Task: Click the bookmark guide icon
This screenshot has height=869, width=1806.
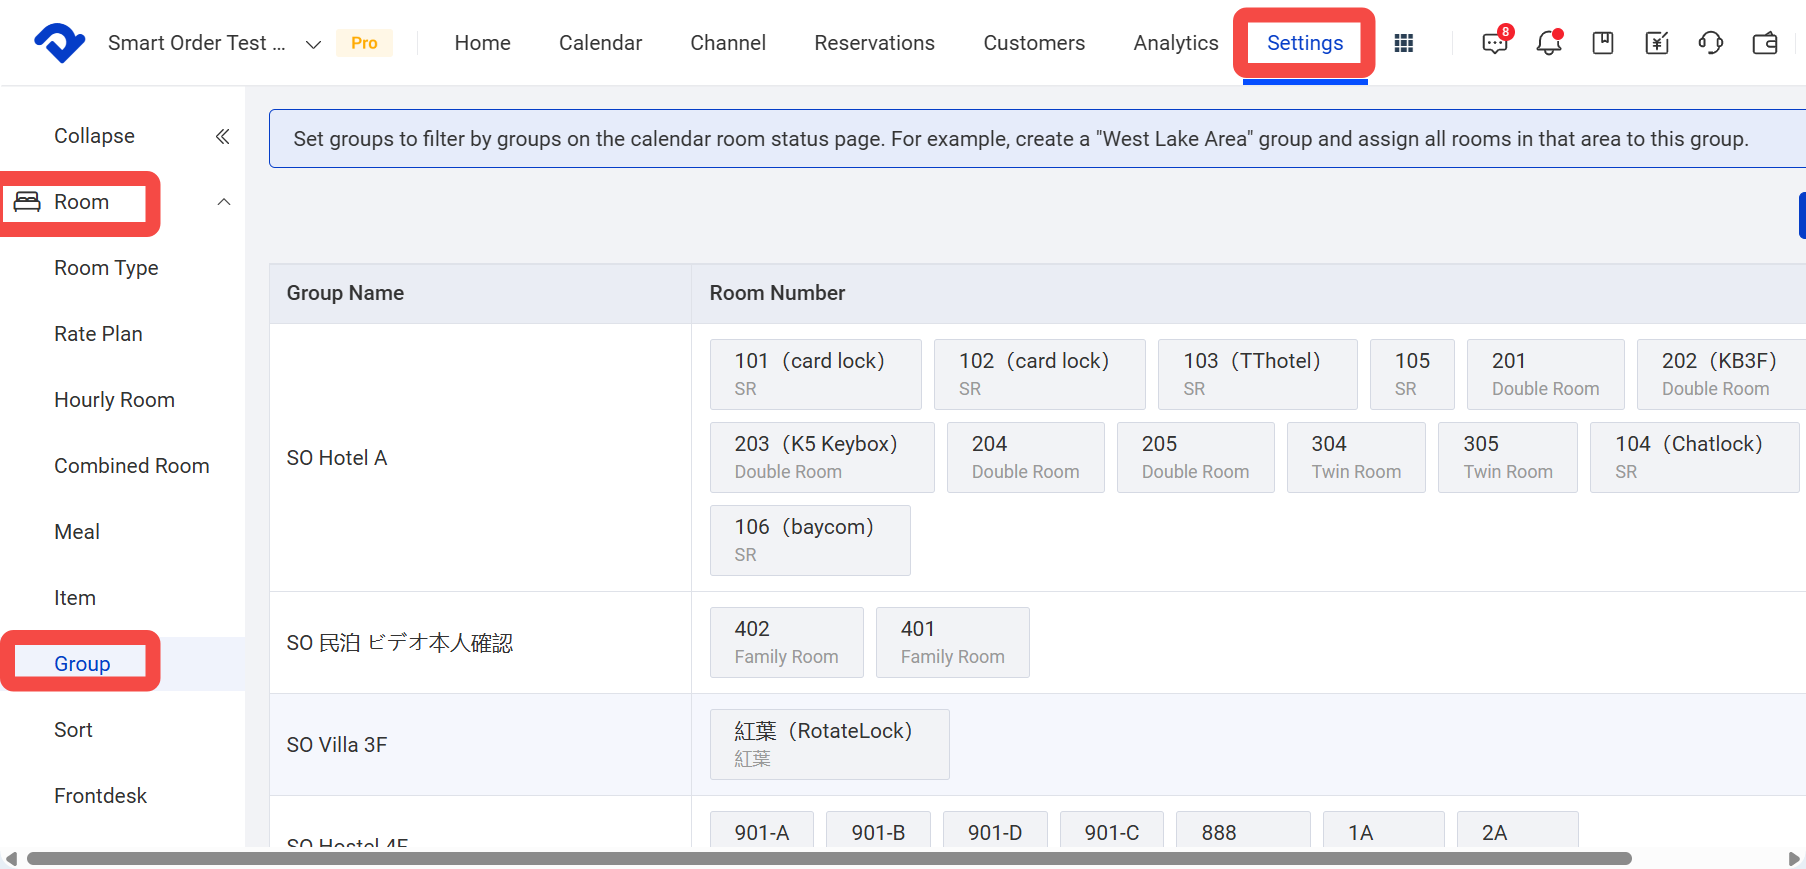Action: point(1603,43)
